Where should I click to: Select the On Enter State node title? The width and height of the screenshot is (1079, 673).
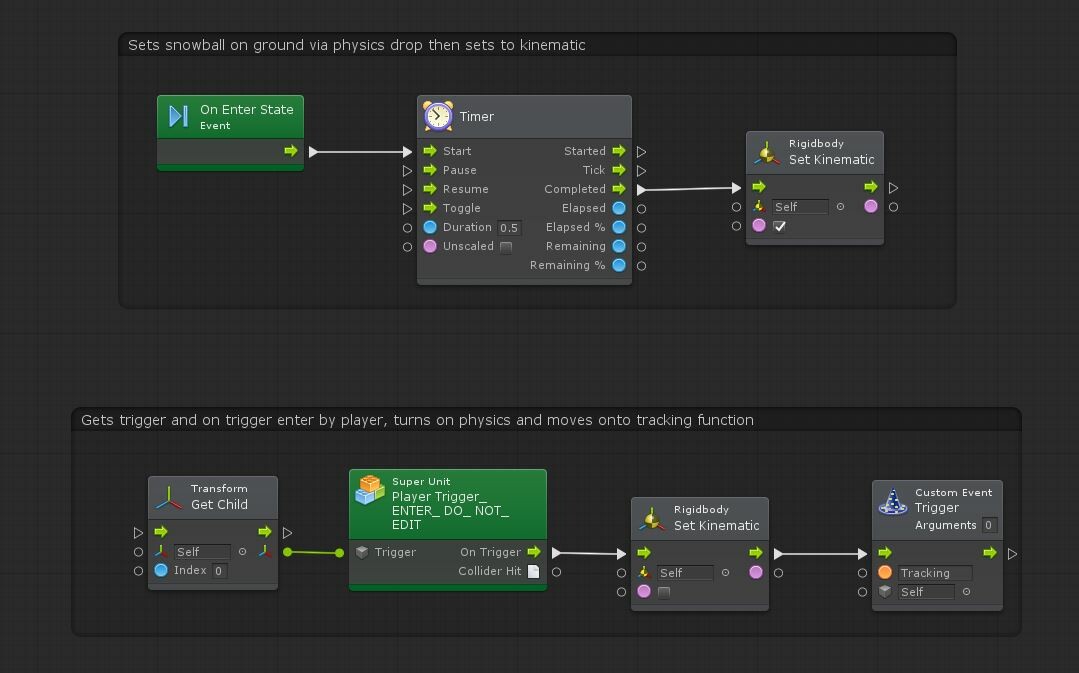[x=246, y=109]
